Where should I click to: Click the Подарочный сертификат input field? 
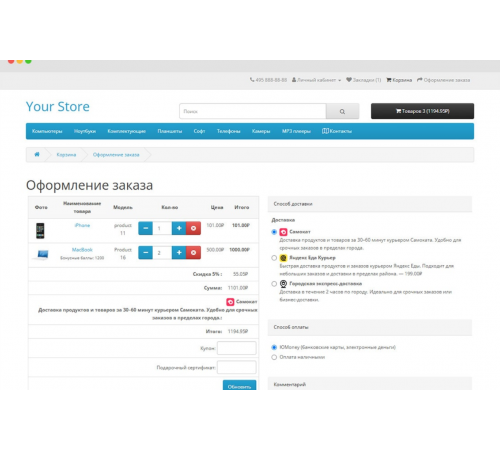coord(237,367)
